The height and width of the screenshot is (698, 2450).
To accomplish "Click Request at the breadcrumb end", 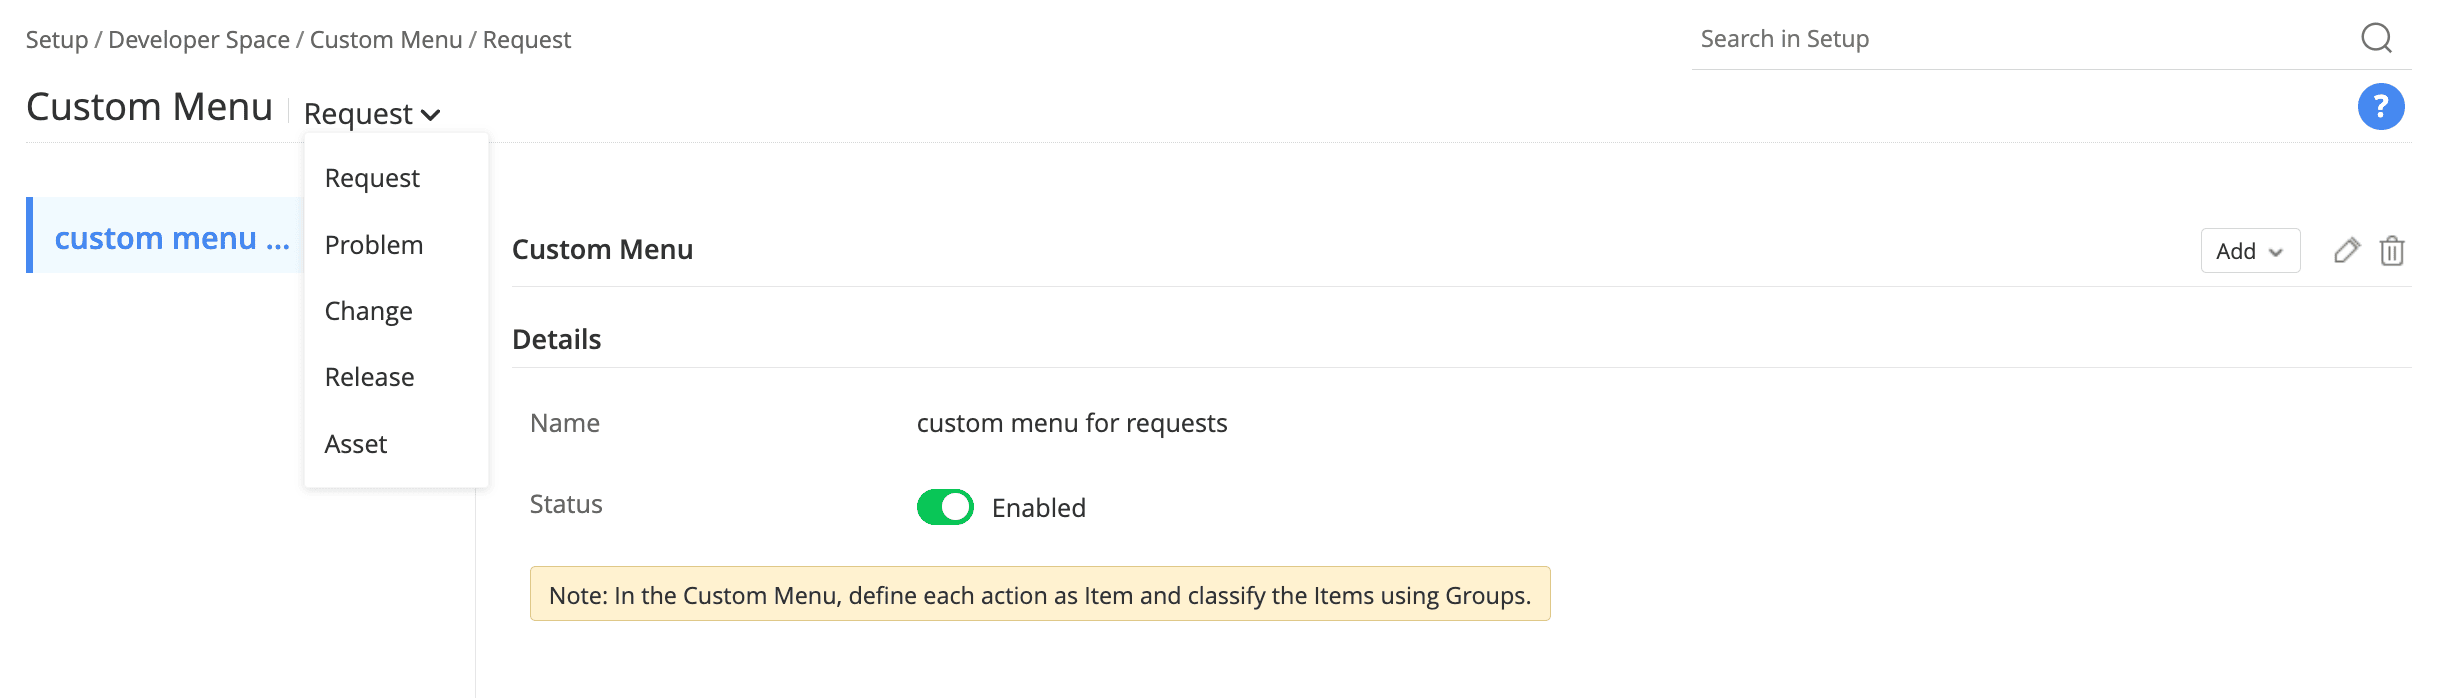I will (527, 40).
